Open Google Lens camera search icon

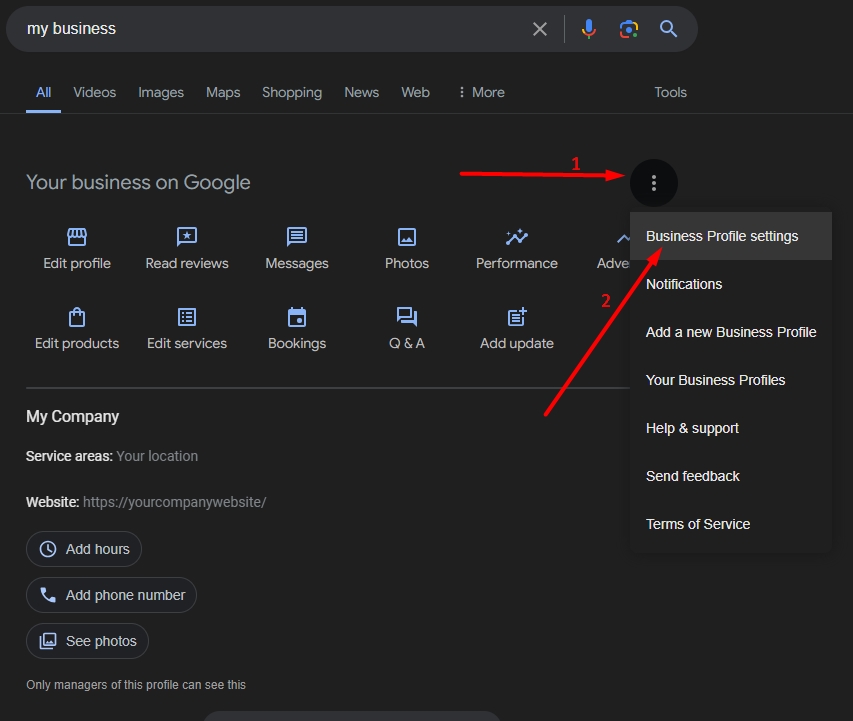(x=629, y=29)
